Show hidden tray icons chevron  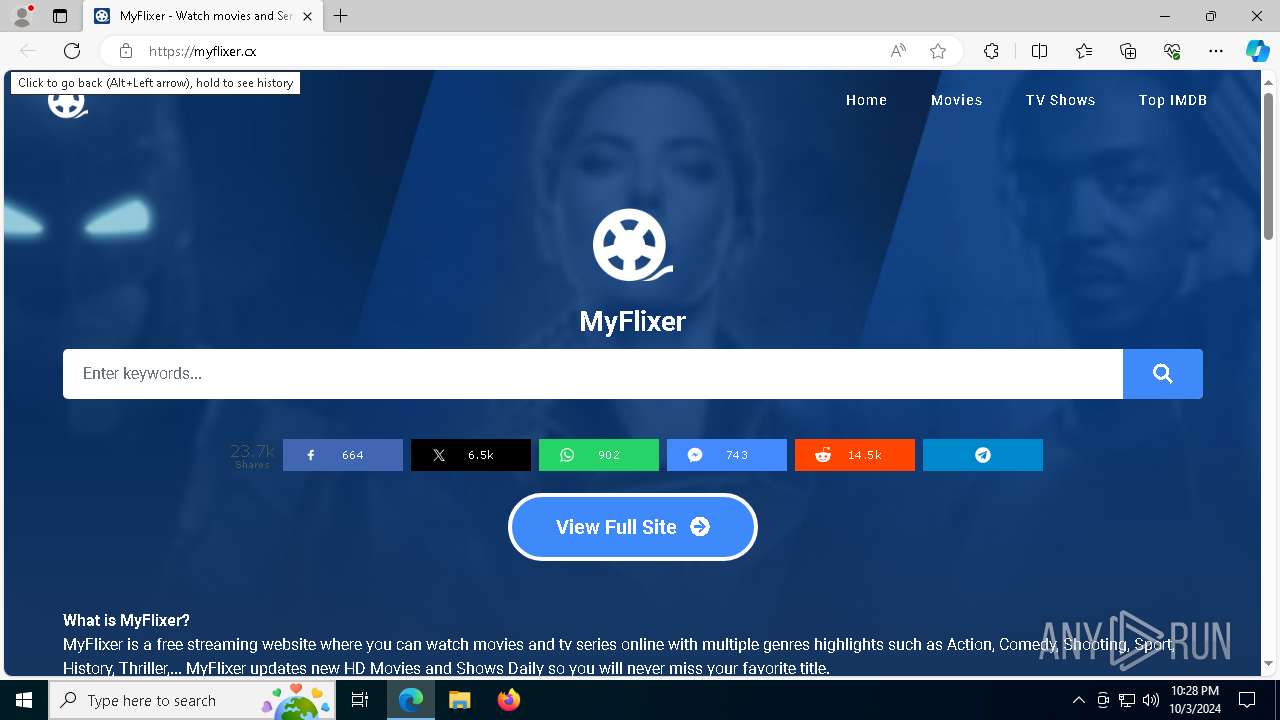(1078, 700)
